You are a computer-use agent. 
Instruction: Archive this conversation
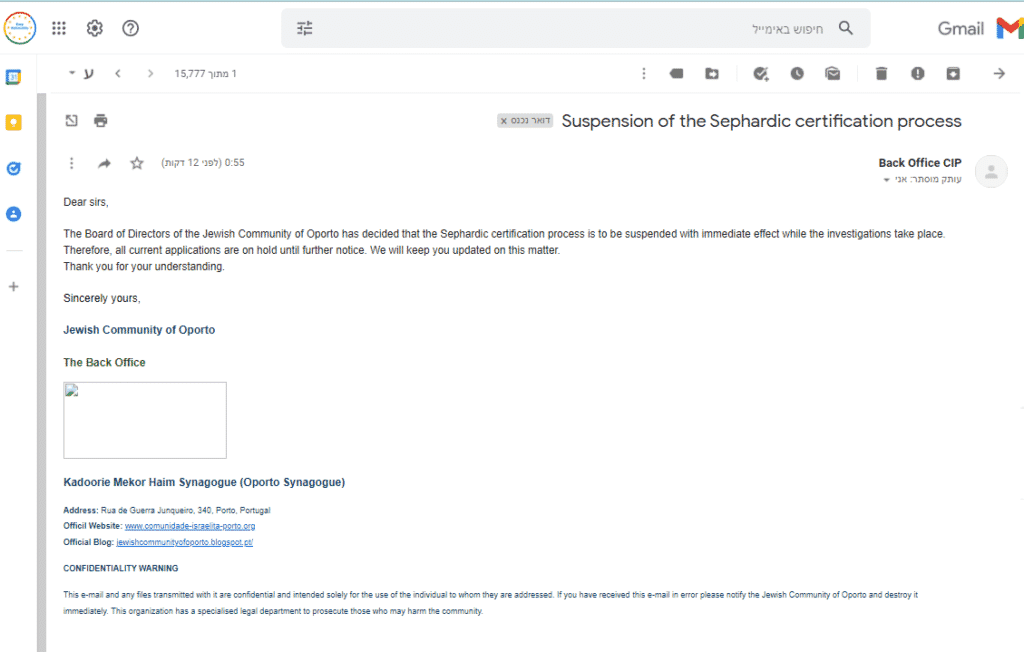coord(953,74)
